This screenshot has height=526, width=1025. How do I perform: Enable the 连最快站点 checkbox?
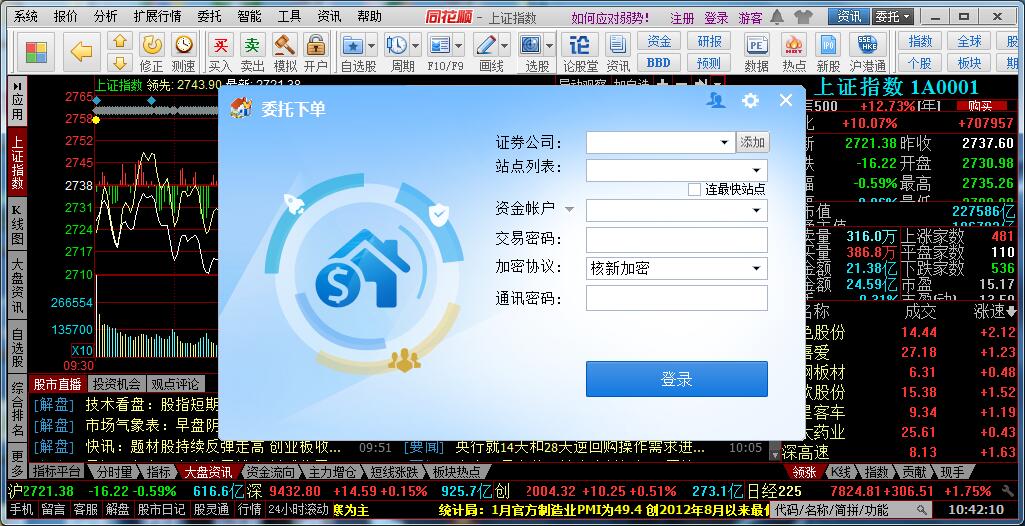point(694,189)
